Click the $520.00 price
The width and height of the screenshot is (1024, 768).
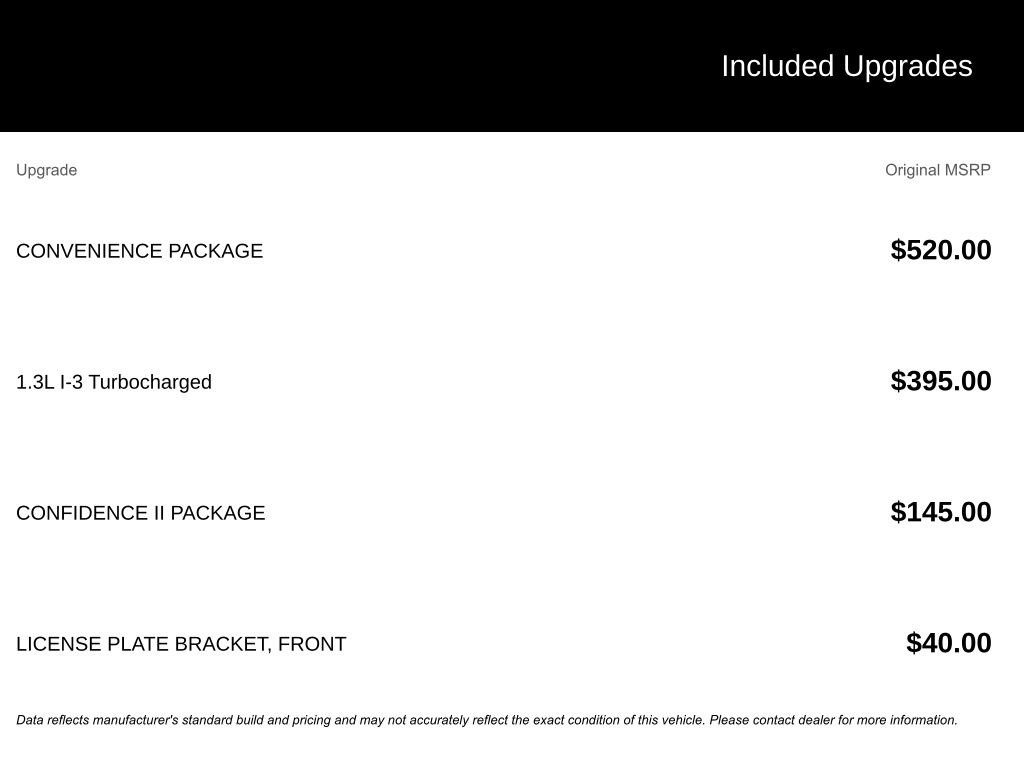pyautogui.click(x=940, y=250)
